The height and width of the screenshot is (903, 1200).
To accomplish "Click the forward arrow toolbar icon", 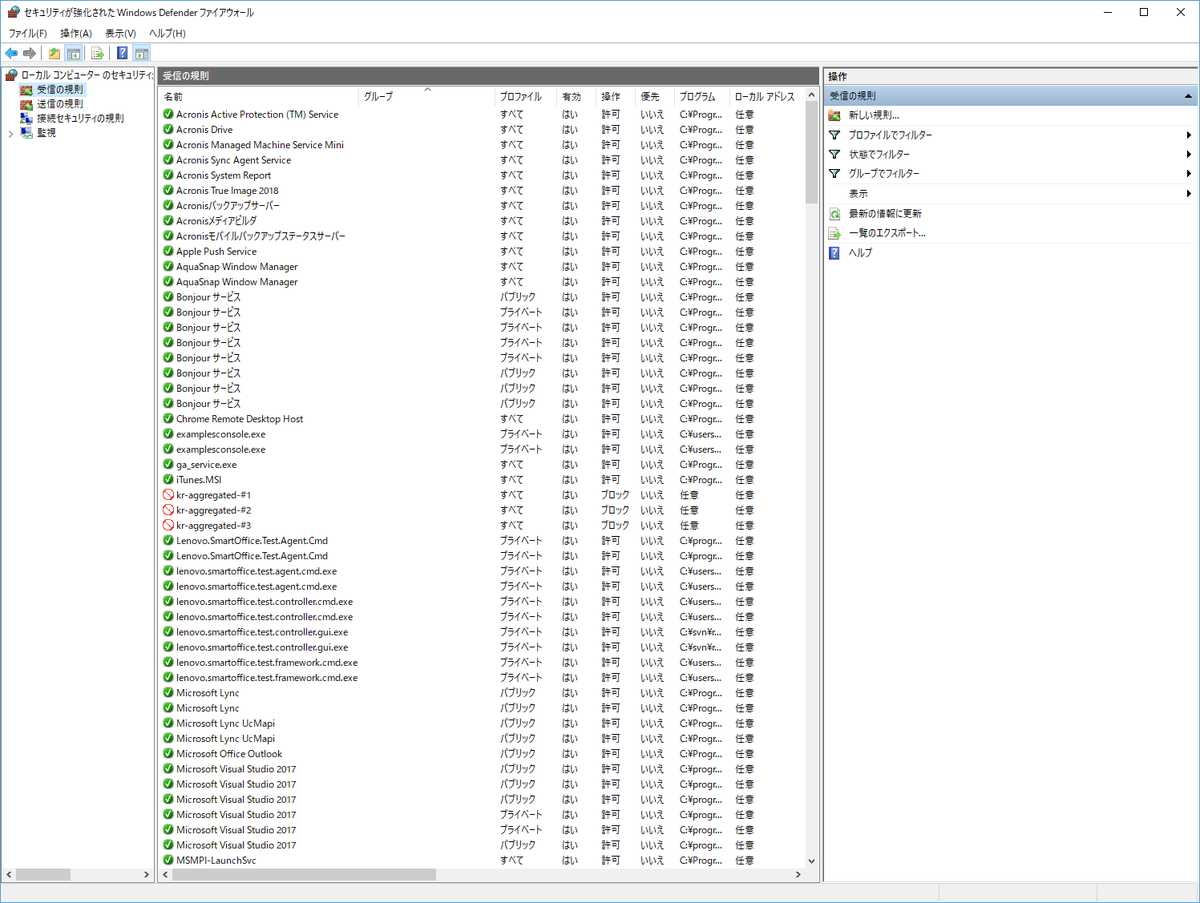I will coord(29,53).
